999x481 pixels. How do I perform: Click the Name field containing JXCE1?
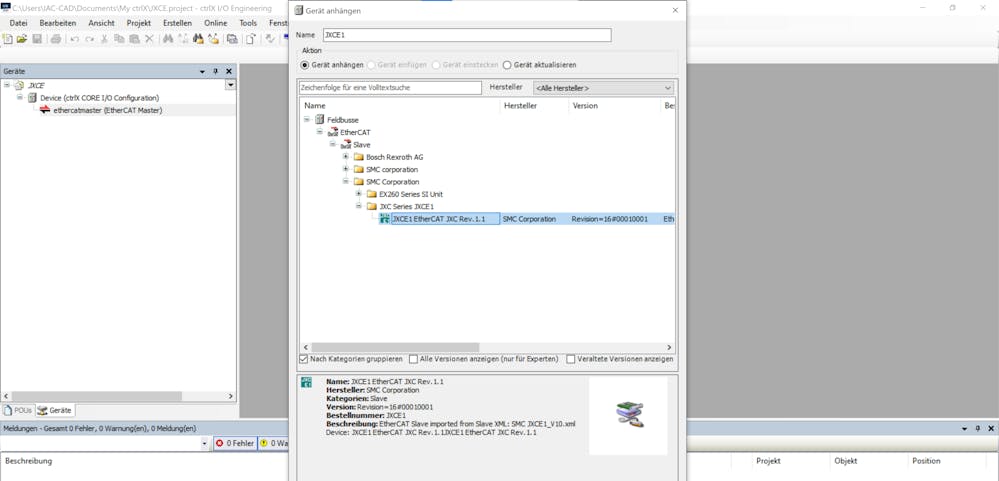[466, 35]
